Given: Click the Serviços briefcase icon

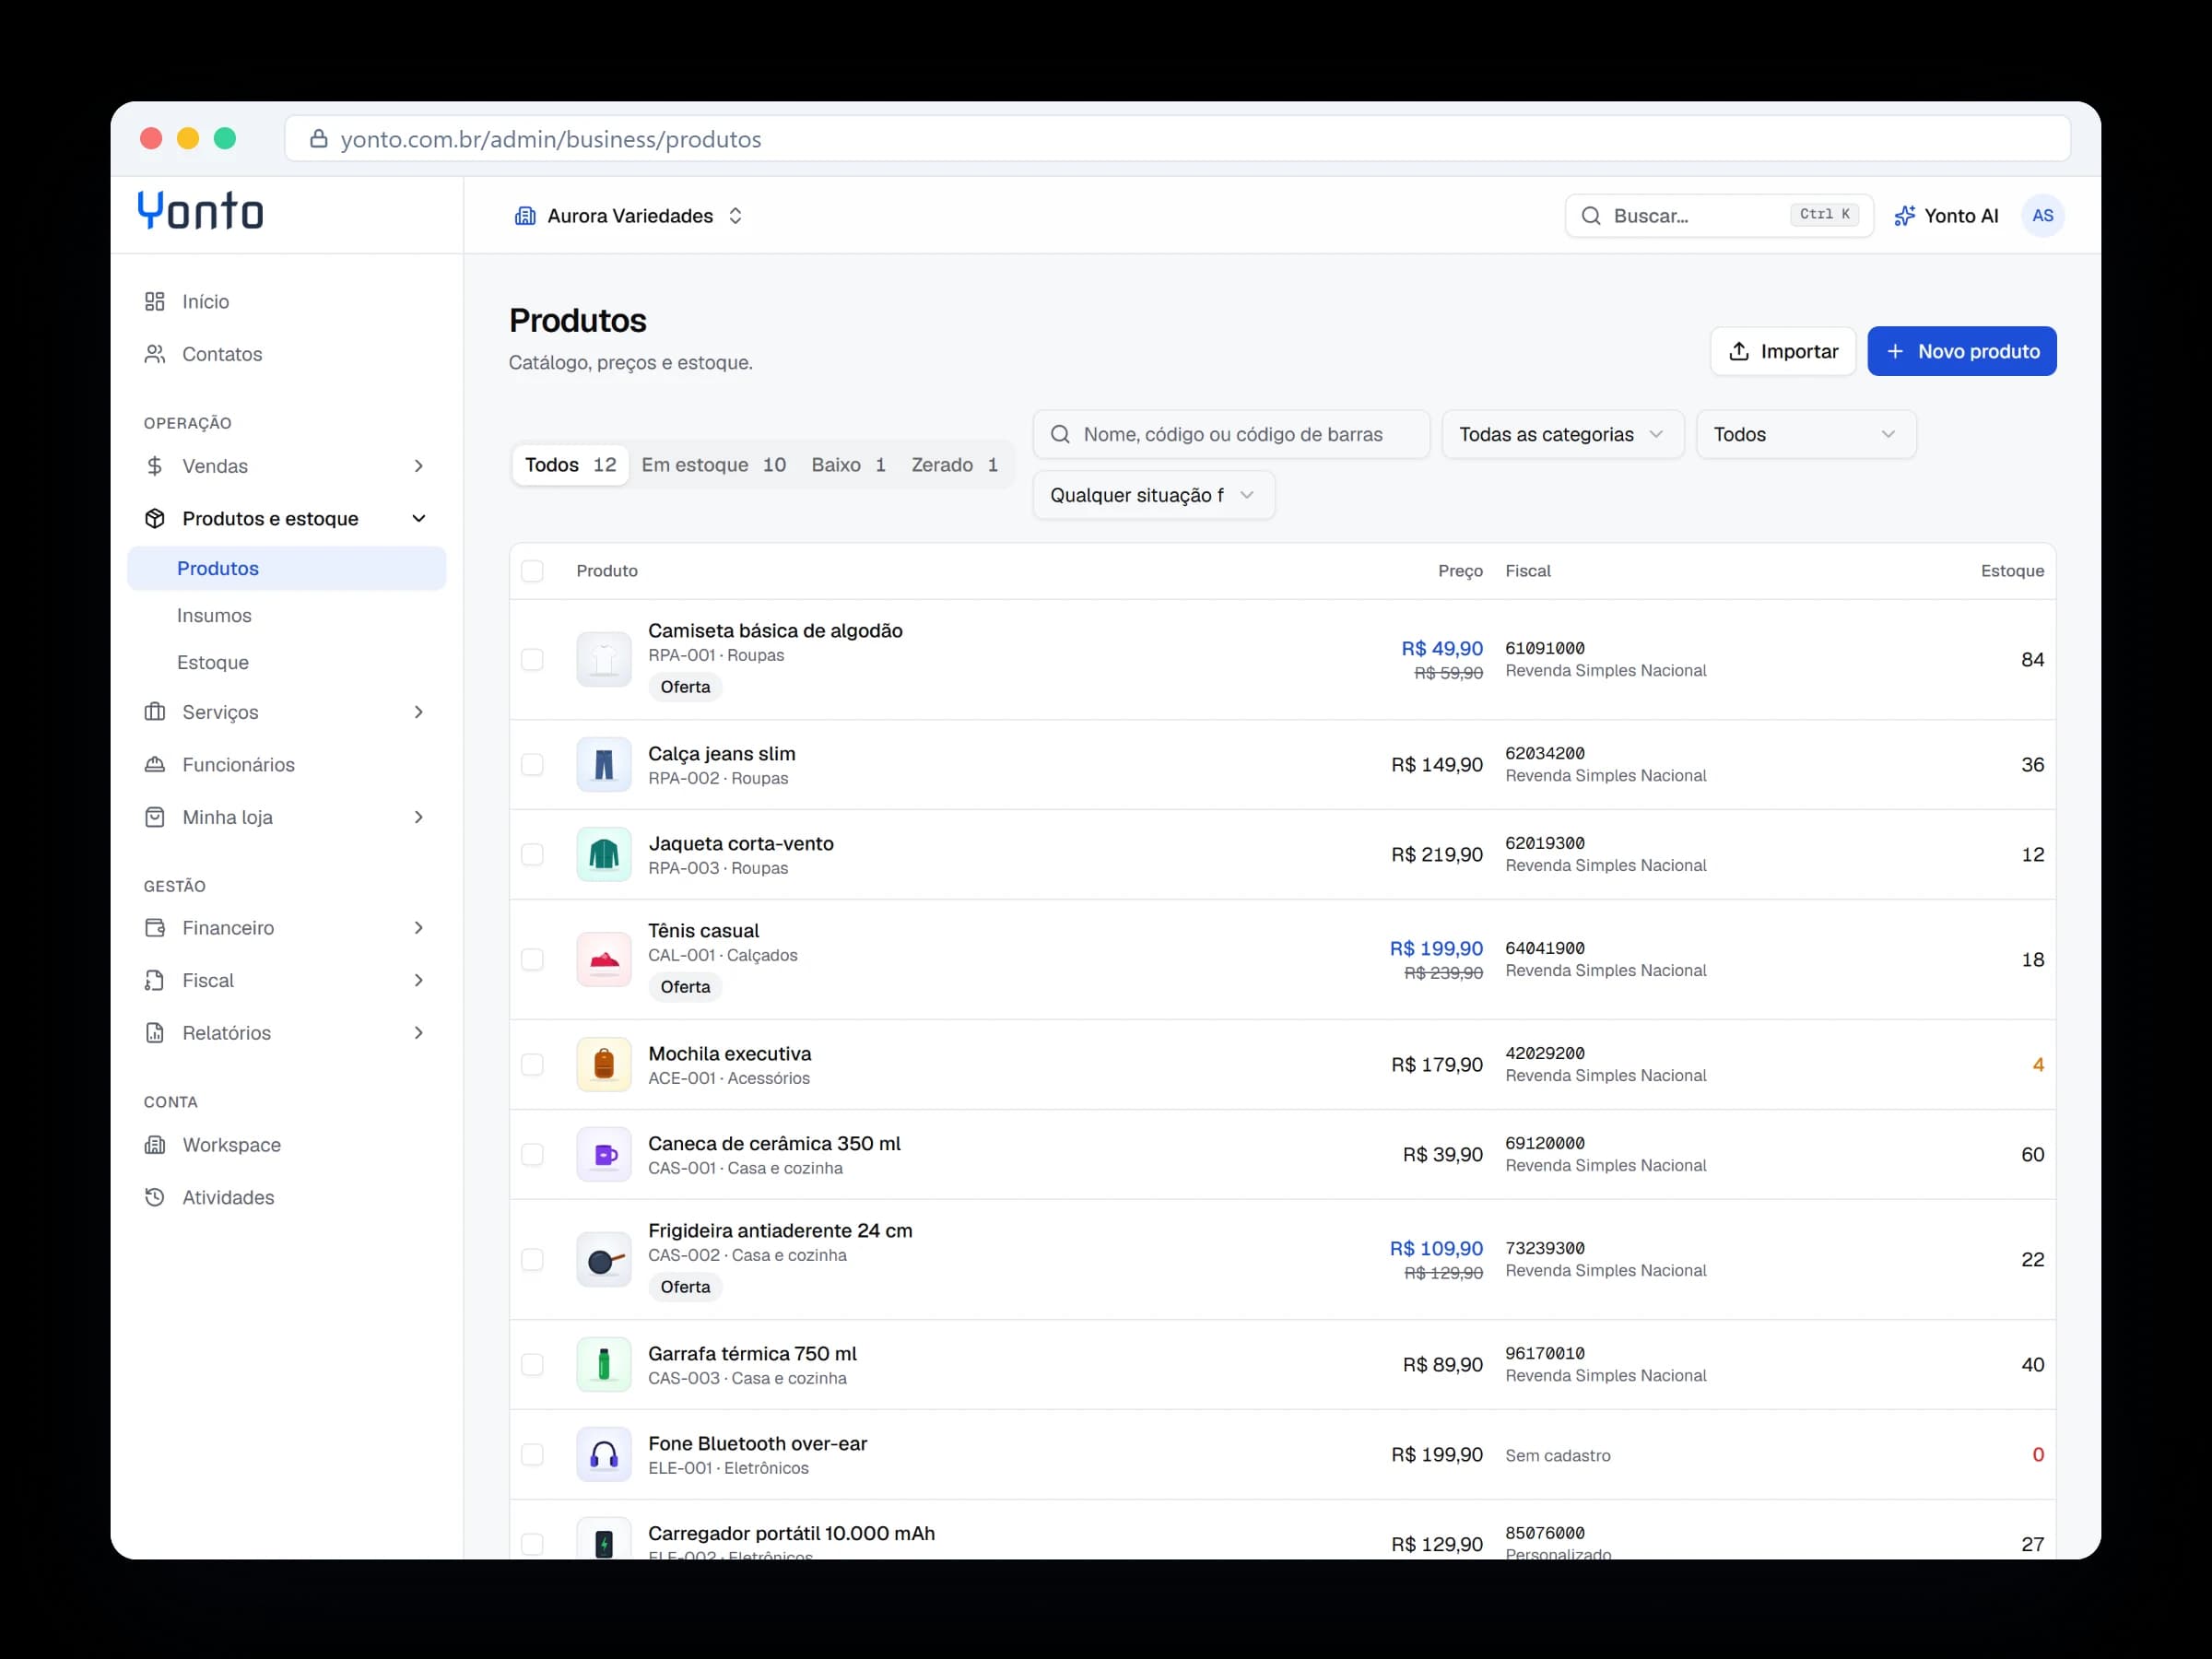Looking at the screenshot, I should (154, 712).
